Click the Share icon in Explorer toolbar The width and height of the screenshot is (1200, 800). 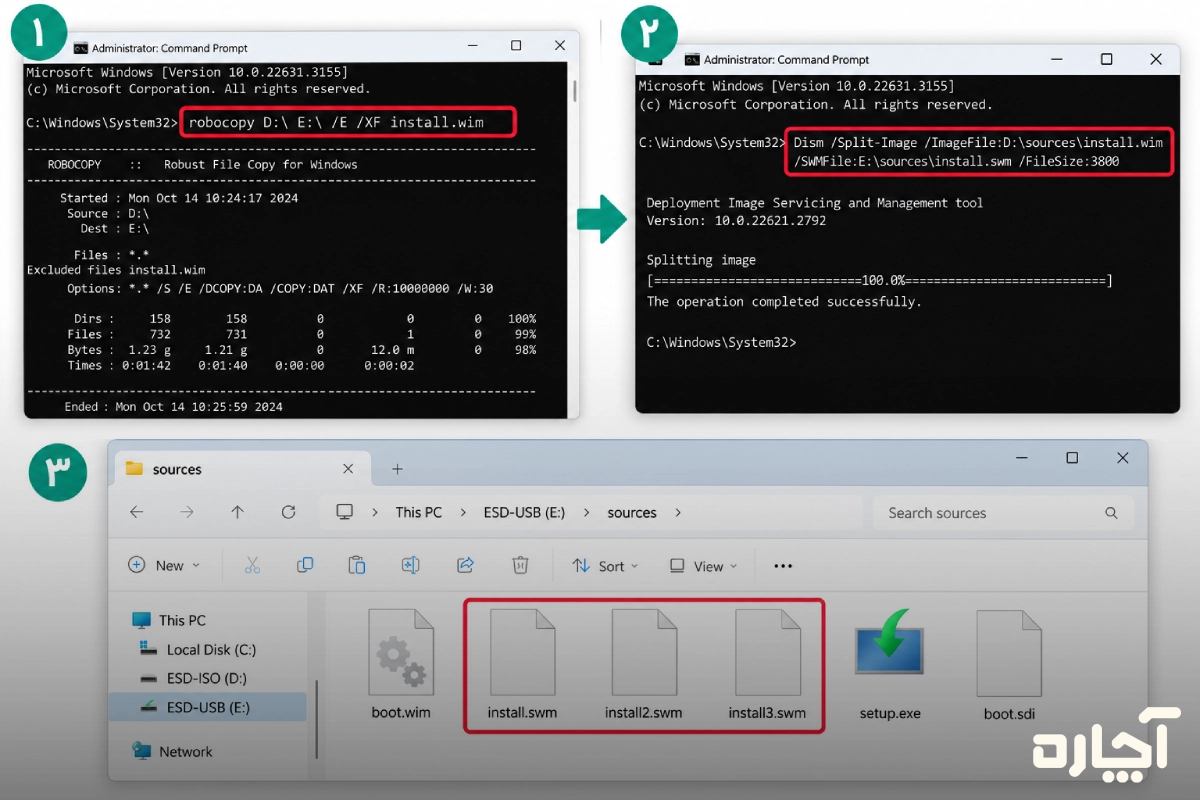465,565
